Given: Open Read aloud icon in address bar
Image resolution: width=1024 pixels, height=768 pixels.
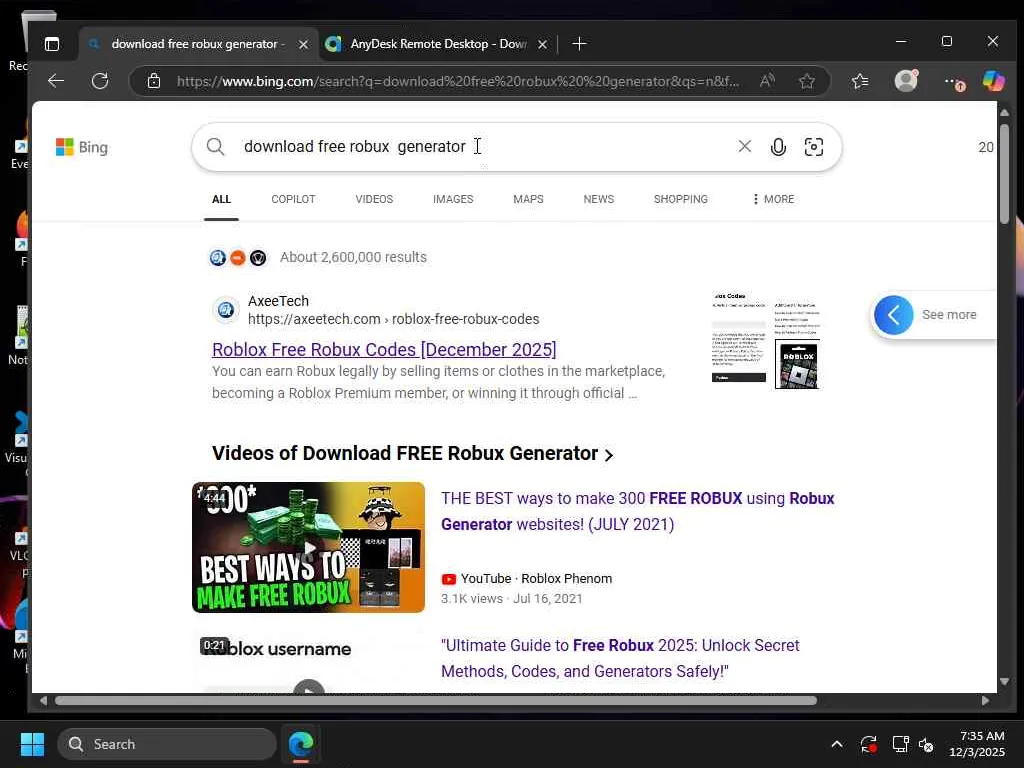Looking at the screenshot, I should [x=767, y=81].
